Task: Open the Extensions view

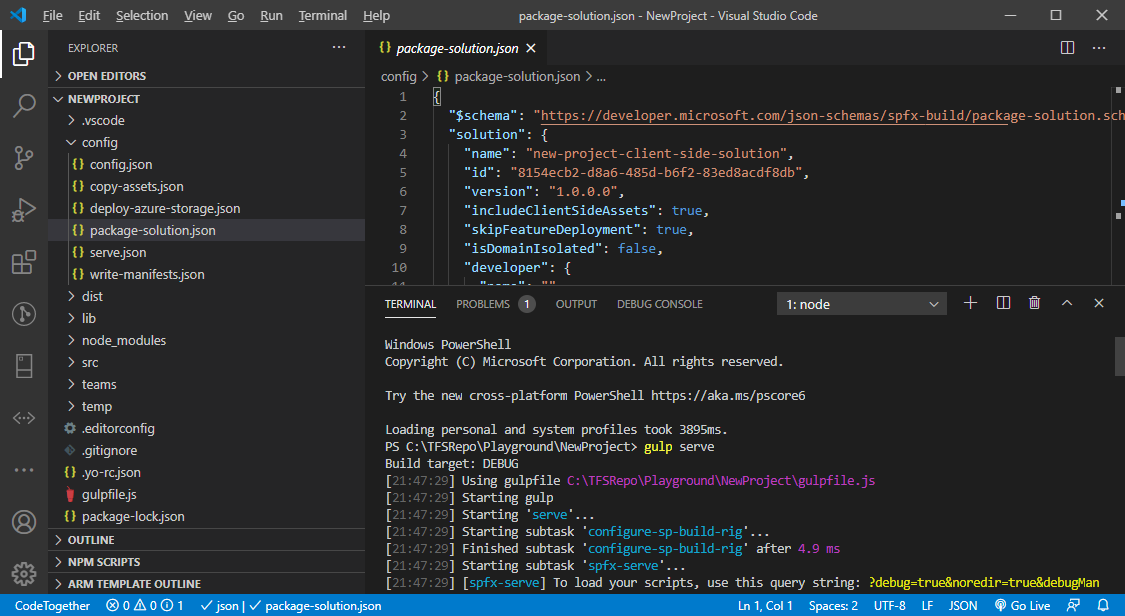Action: pyautogui.click(x=24, y=263)
